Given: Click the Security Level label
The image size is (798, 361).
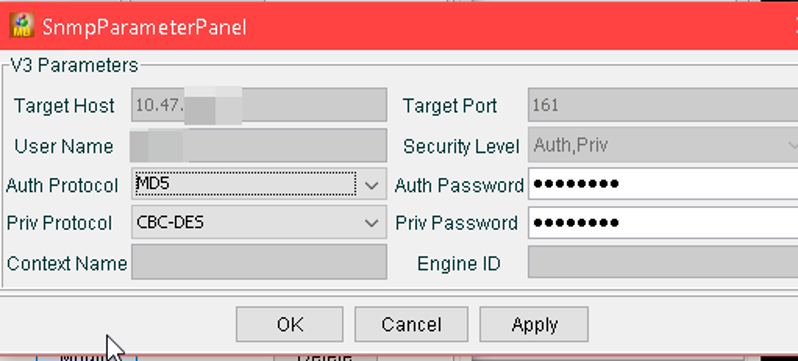Looking at the screenshot, I should [461, 147].
